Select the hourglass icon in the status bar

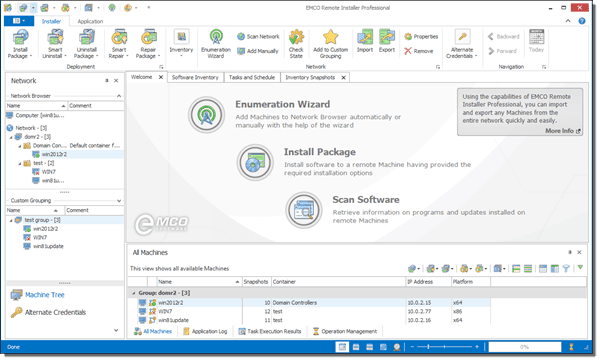pyautogui.click(x=571, y=347)
